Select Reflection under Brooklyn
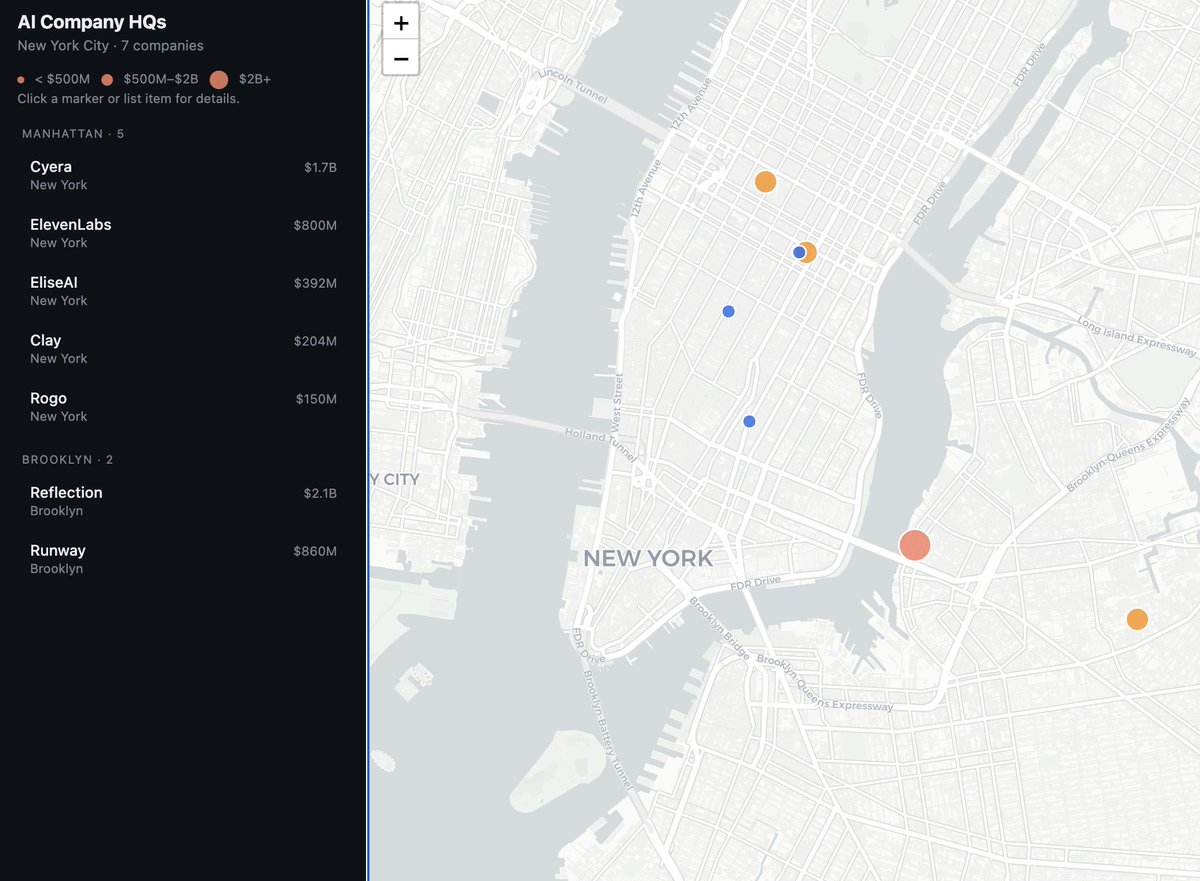This screenshot has height=881, width=1200. pos(183,501)
